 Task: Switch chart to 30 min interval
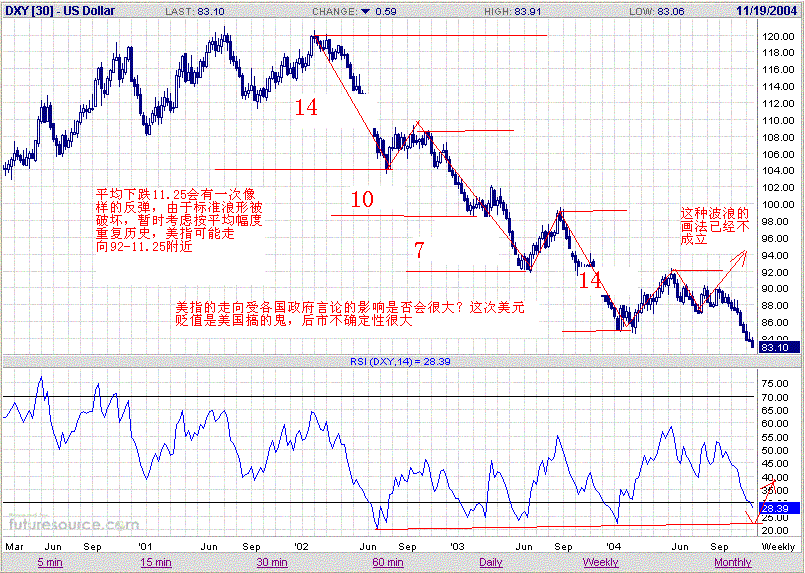point(272,562)
